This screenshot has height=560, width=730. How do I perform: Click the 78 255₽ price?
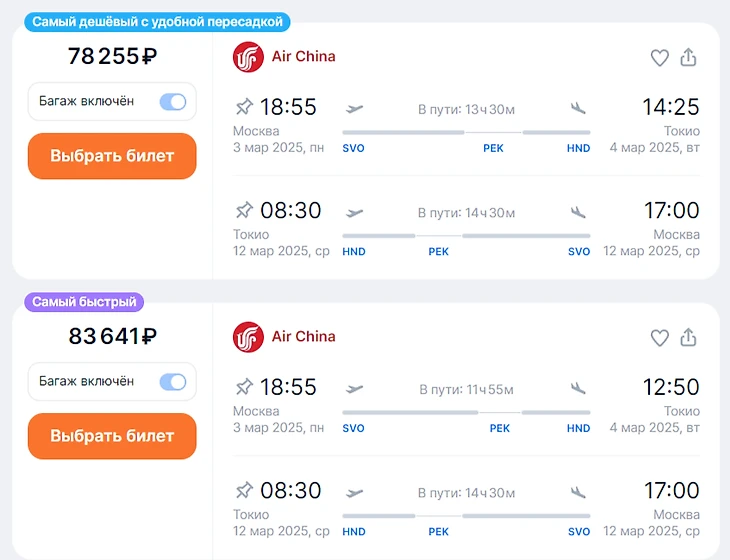(x=112, y=57)
